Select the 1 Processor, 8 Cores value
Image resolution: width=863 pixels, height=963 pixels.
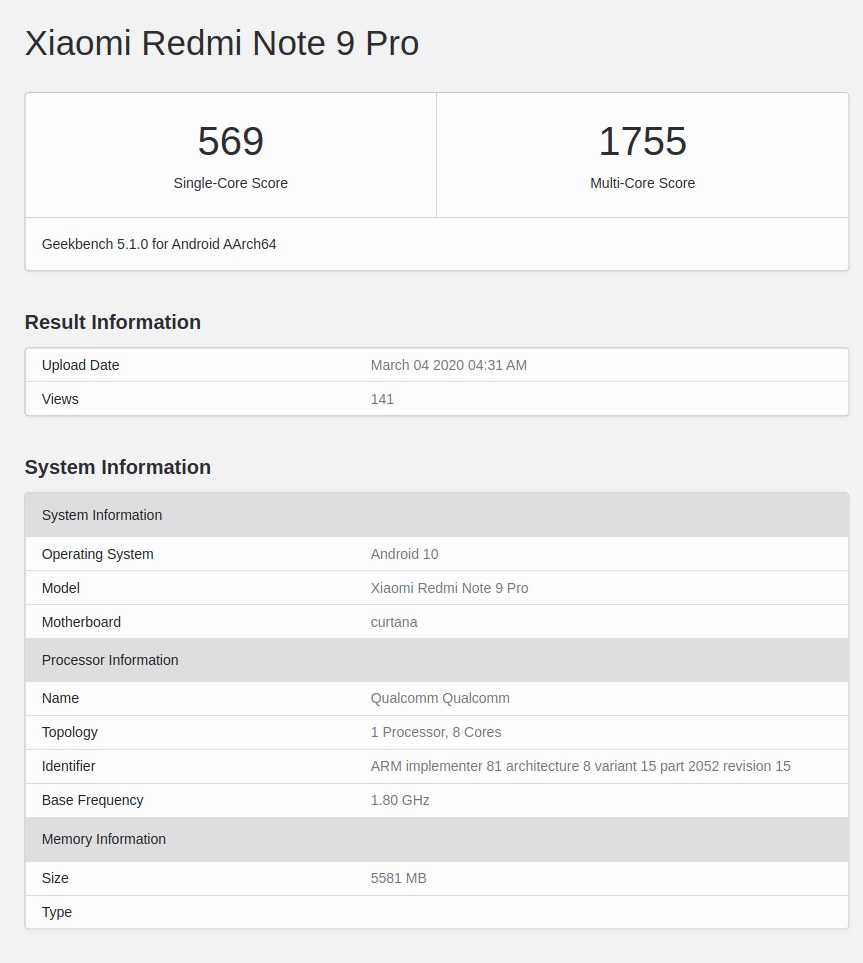435,732
